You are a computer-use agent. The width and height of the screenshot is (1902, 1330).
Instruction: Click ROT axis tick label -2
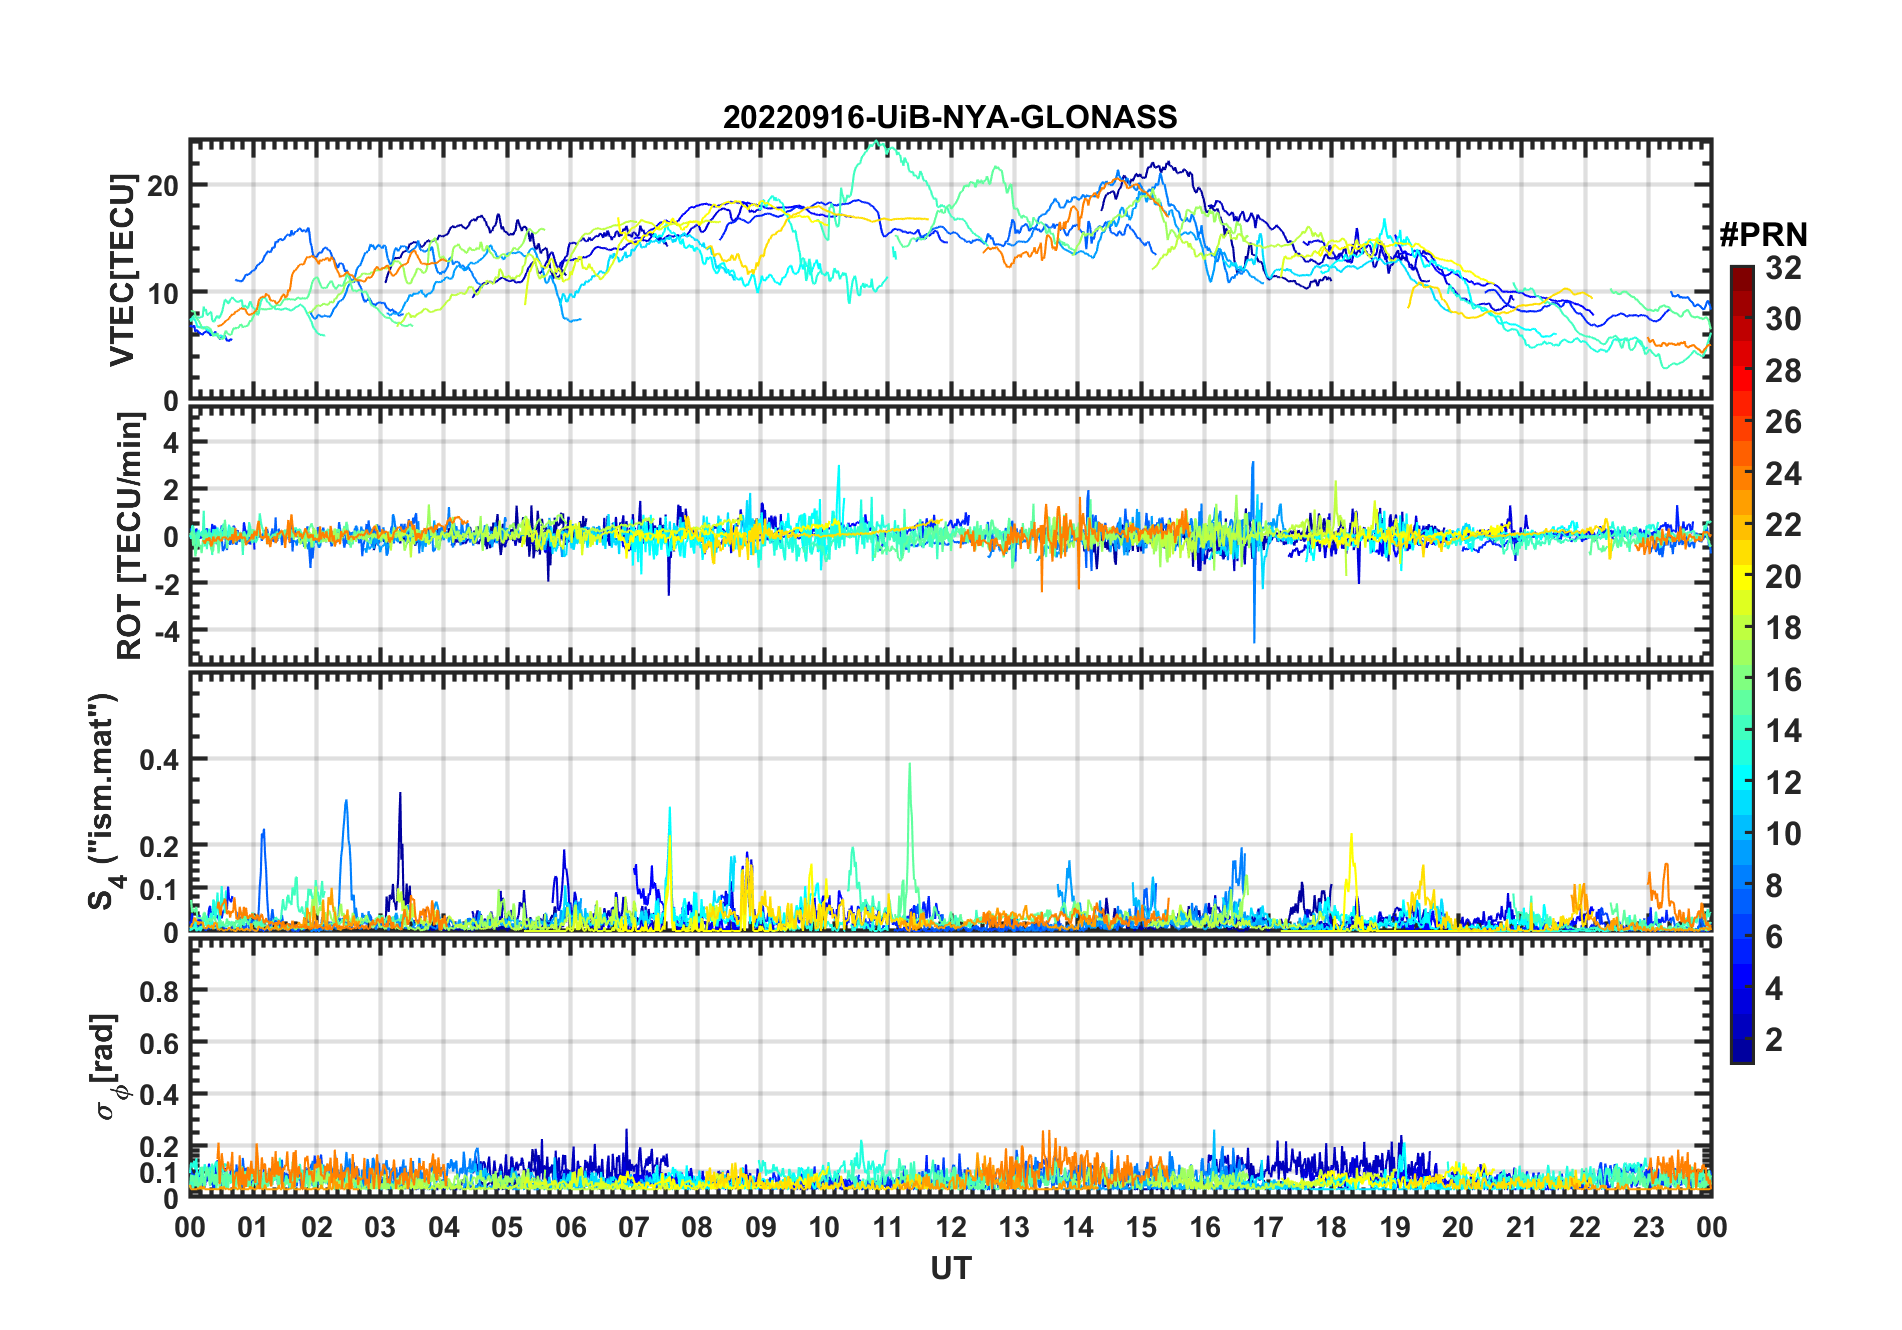point(166,584)
